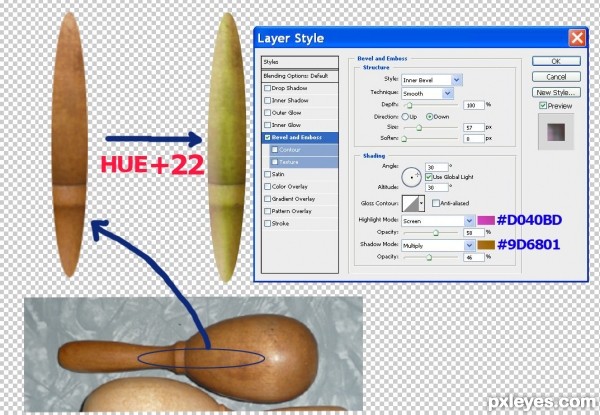
Task: Click the Depth value field
Action: point(474,105)
